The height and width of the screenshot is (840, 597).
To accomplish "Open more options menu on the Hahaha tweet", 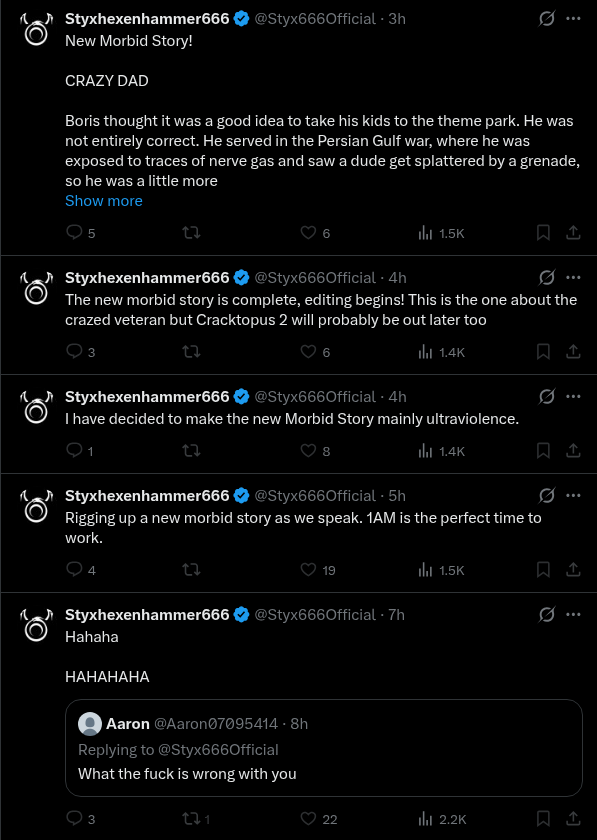I will tap(573, 614).
